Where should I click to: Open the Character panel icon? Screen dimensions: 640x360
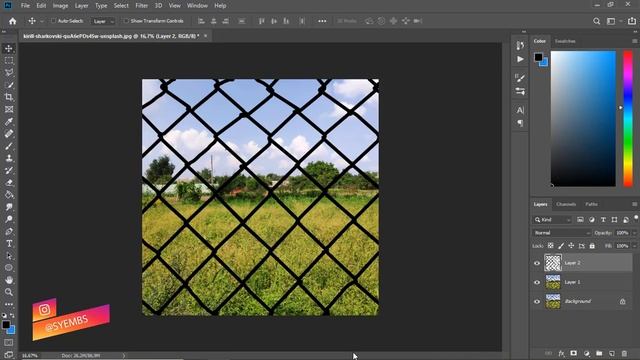coord(520,110)
